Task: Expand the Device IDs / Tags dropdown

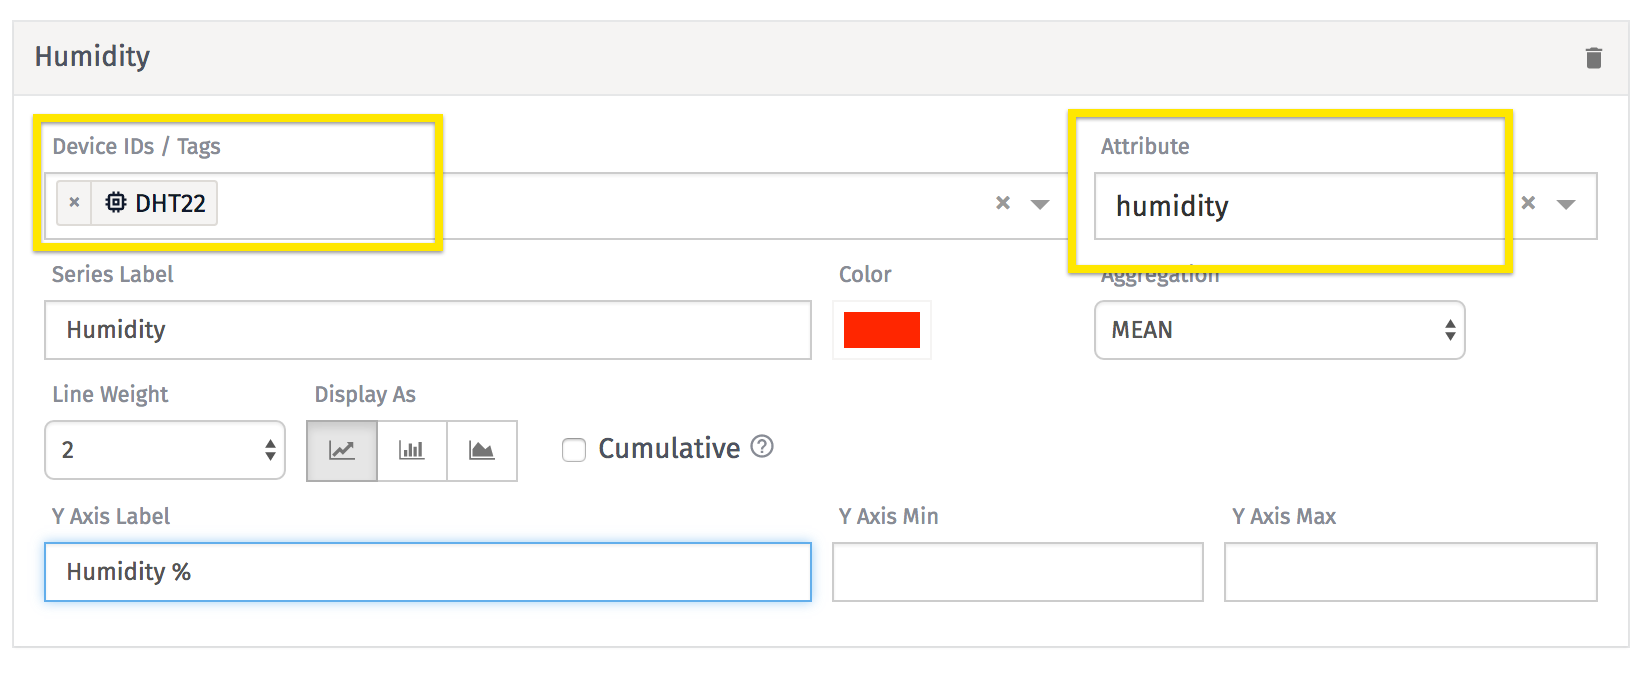Action: click(x=1040, y=204)
